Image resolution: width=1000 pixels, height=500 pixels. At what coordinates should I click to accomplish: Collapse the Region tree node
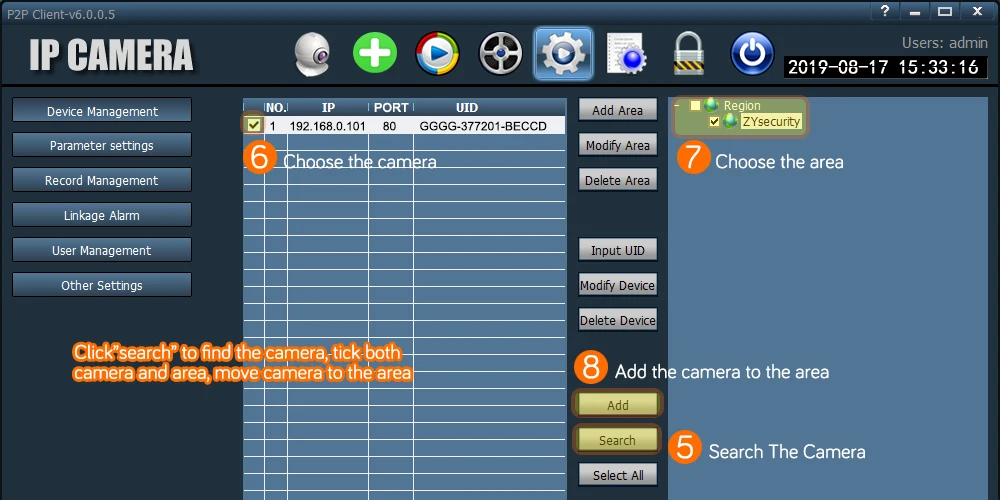676,106
